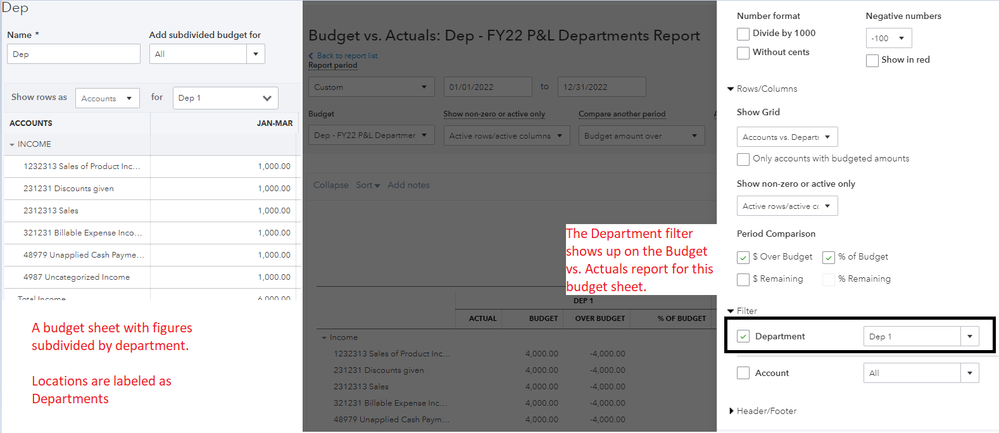Click the Collapse report button
999x433 pixels.
(331, 185)
